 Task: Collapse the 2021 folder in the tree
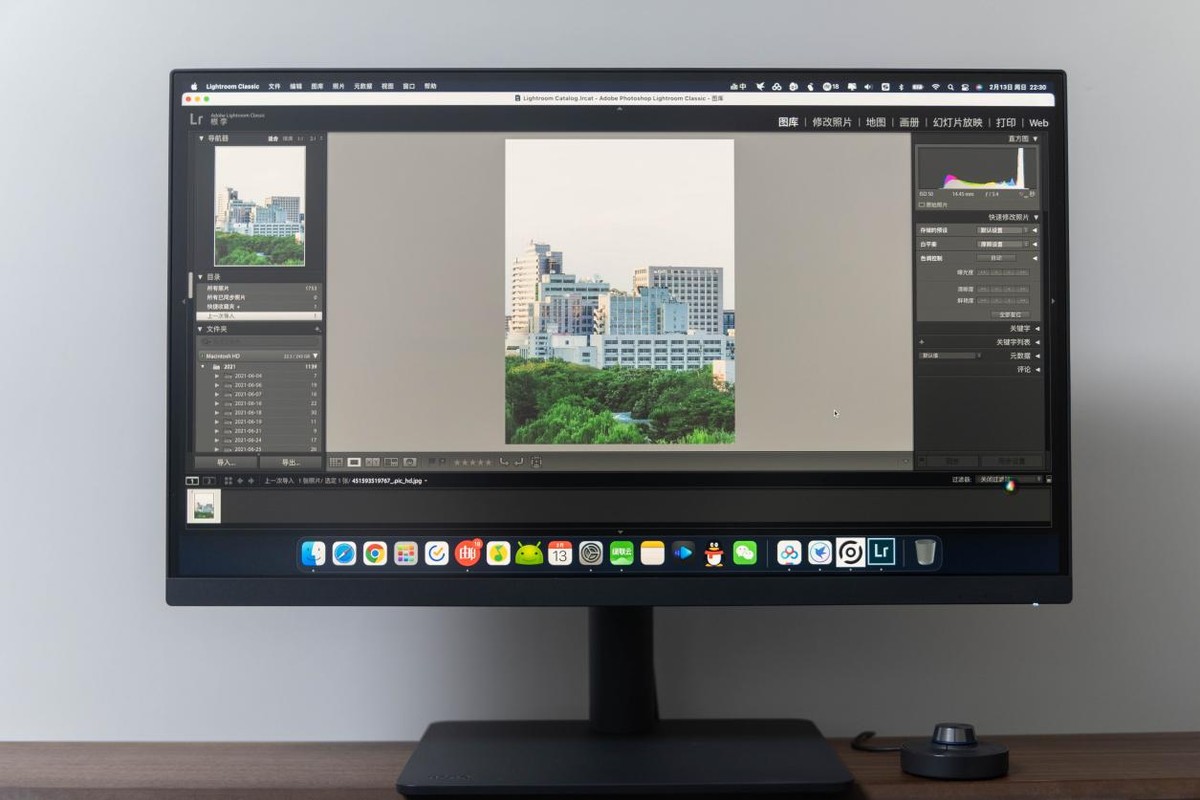point(203,367)
